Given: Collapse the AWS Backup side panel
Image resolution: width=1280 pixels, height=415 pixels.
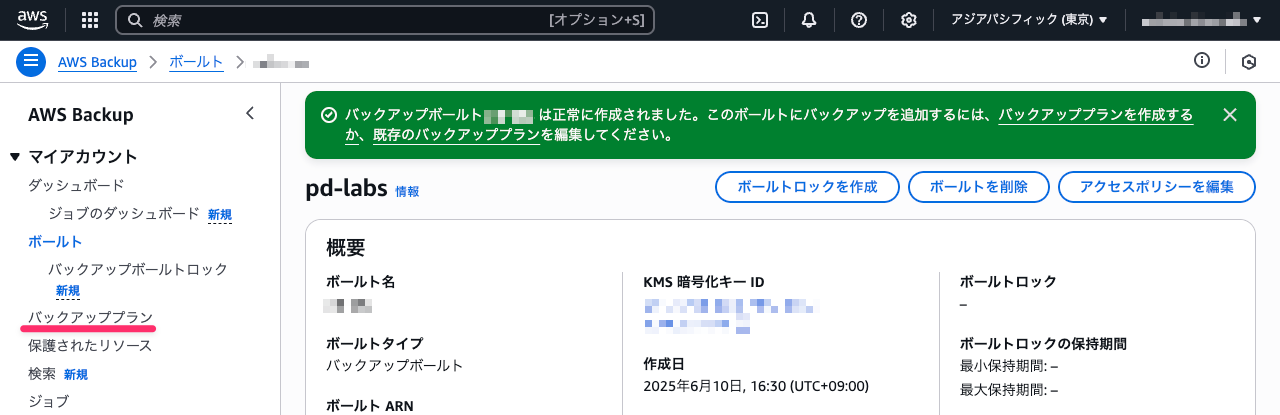Looking at the screenshot, I should (250, 114).
